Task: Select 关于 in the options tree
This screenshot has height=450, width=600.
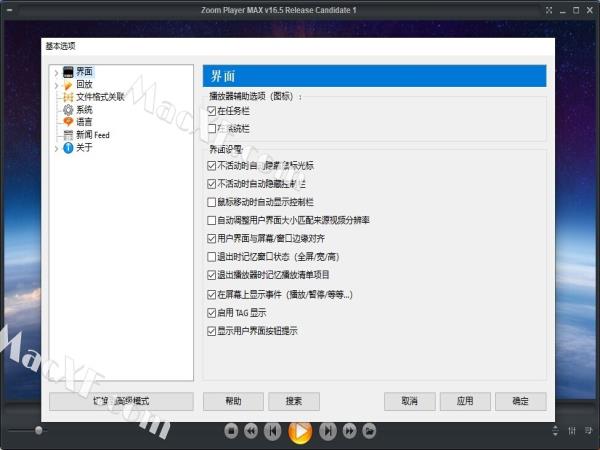Action: click(84, 147)
